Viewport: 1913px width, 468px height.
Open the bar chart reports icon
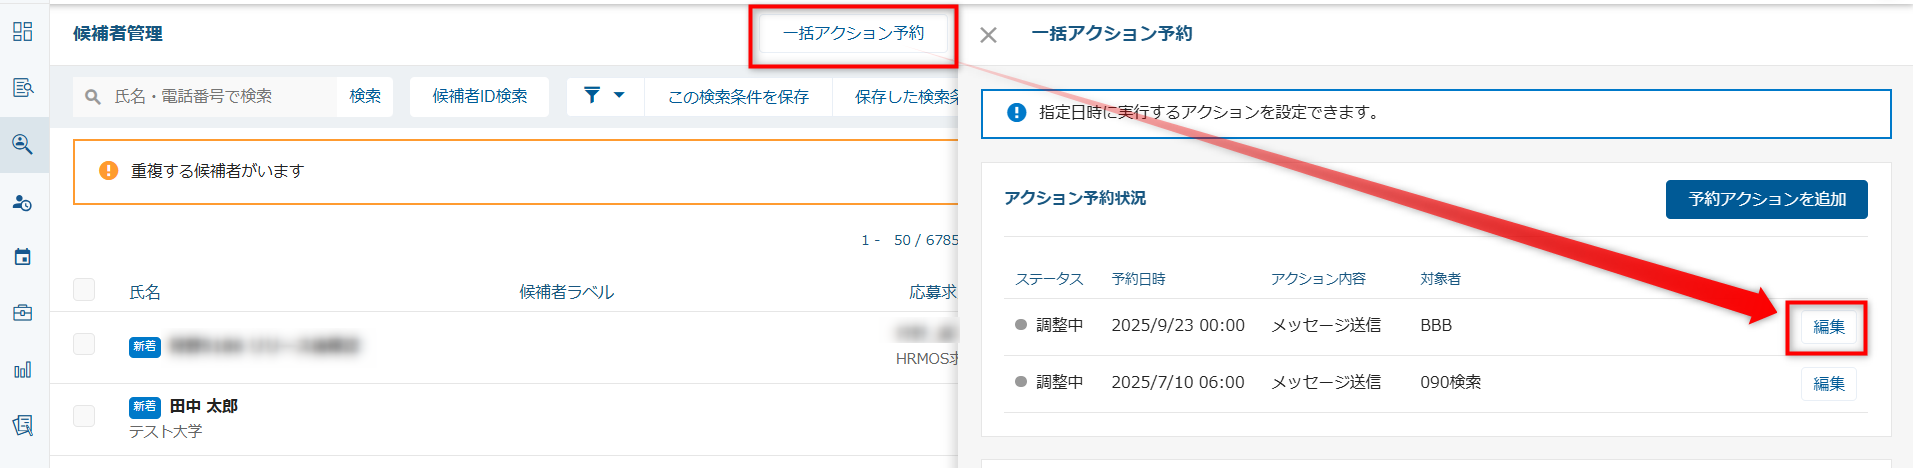[x=22, y=370]
